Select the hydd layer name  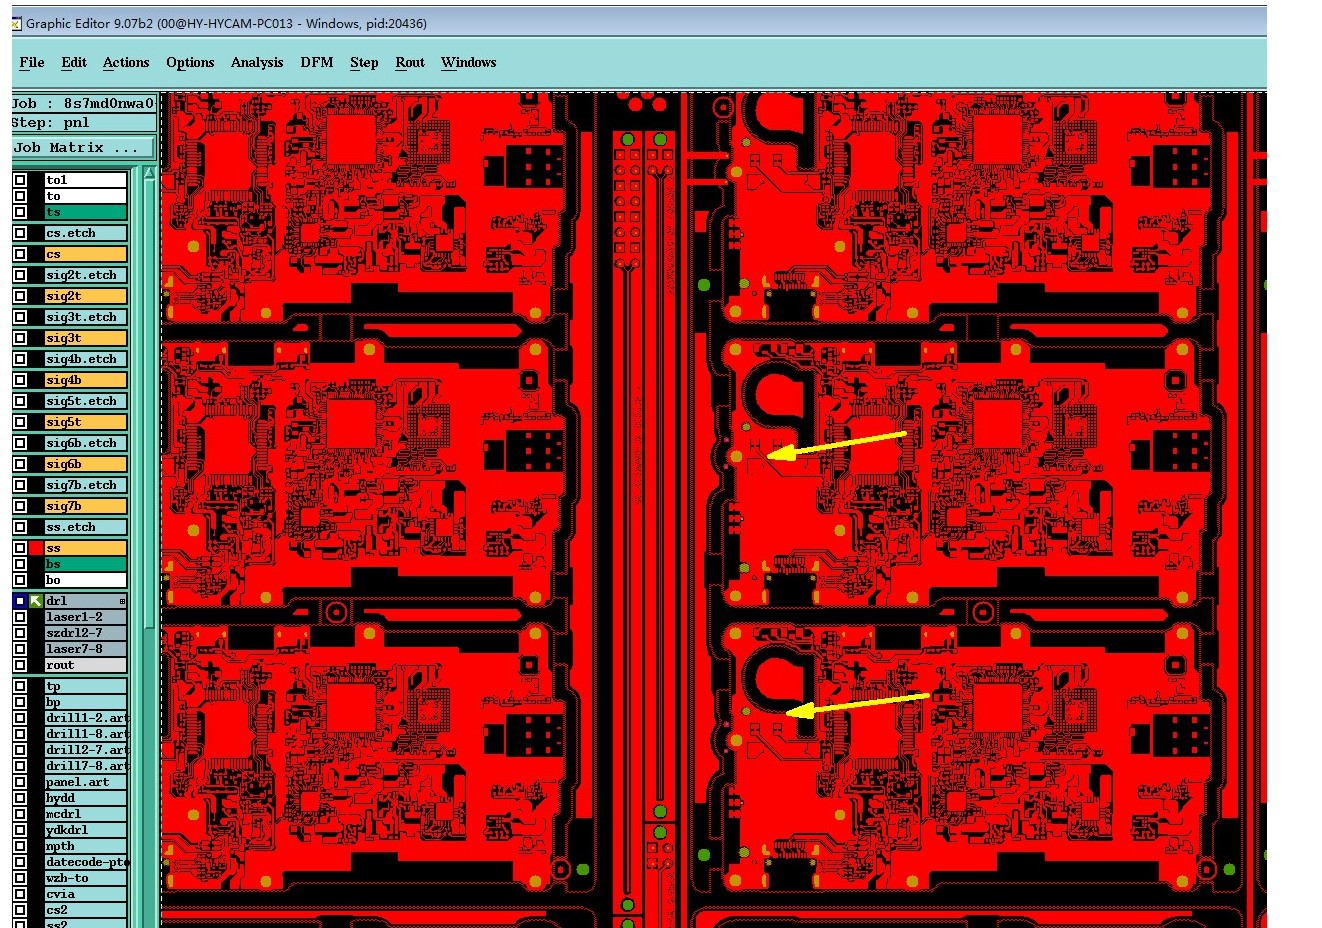tap(86, 798)
